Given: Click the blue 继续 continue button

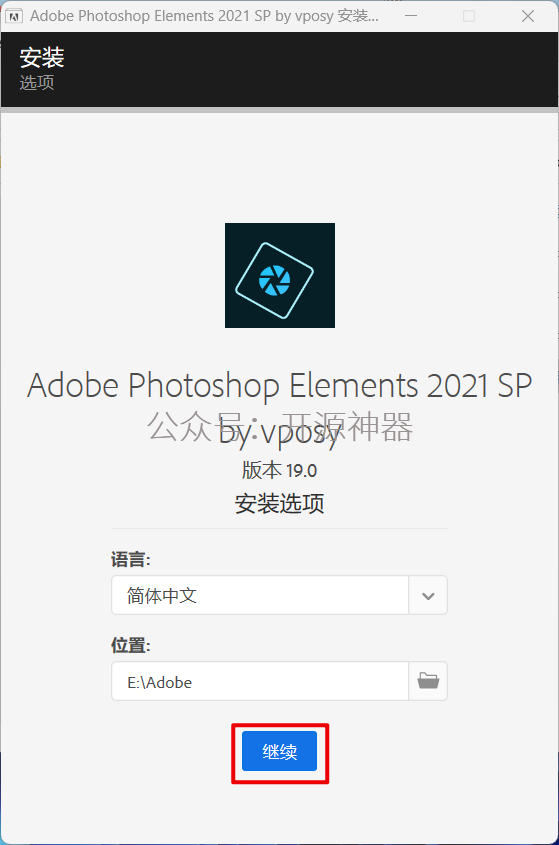Looking at the screenshot, I should tap(279, 751).
